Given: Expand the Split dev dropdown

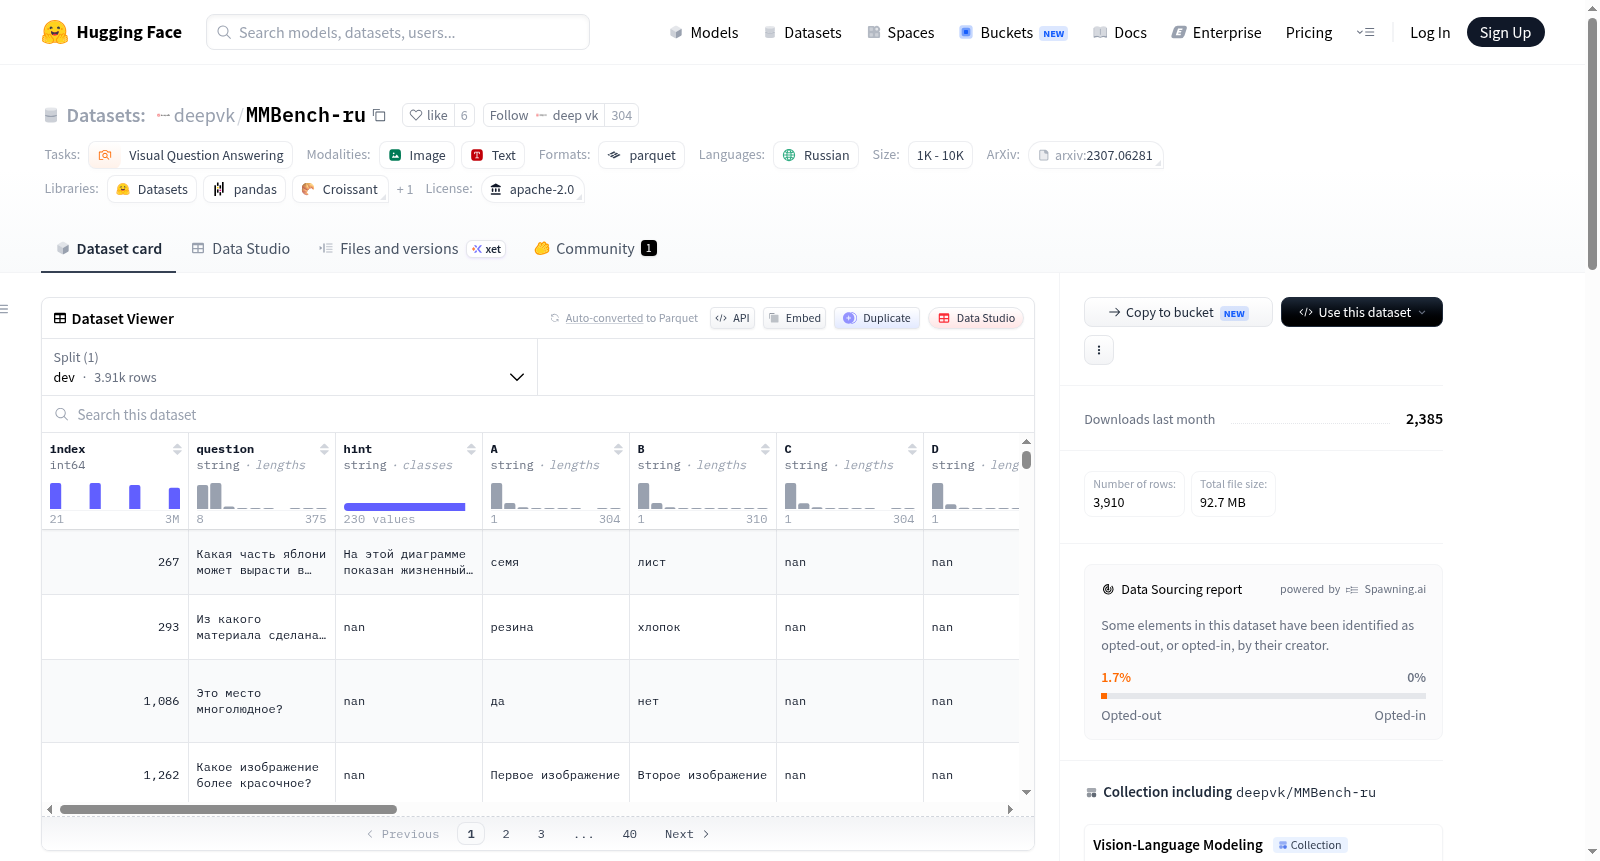Looking at the screenshot, I should point(289,367).
